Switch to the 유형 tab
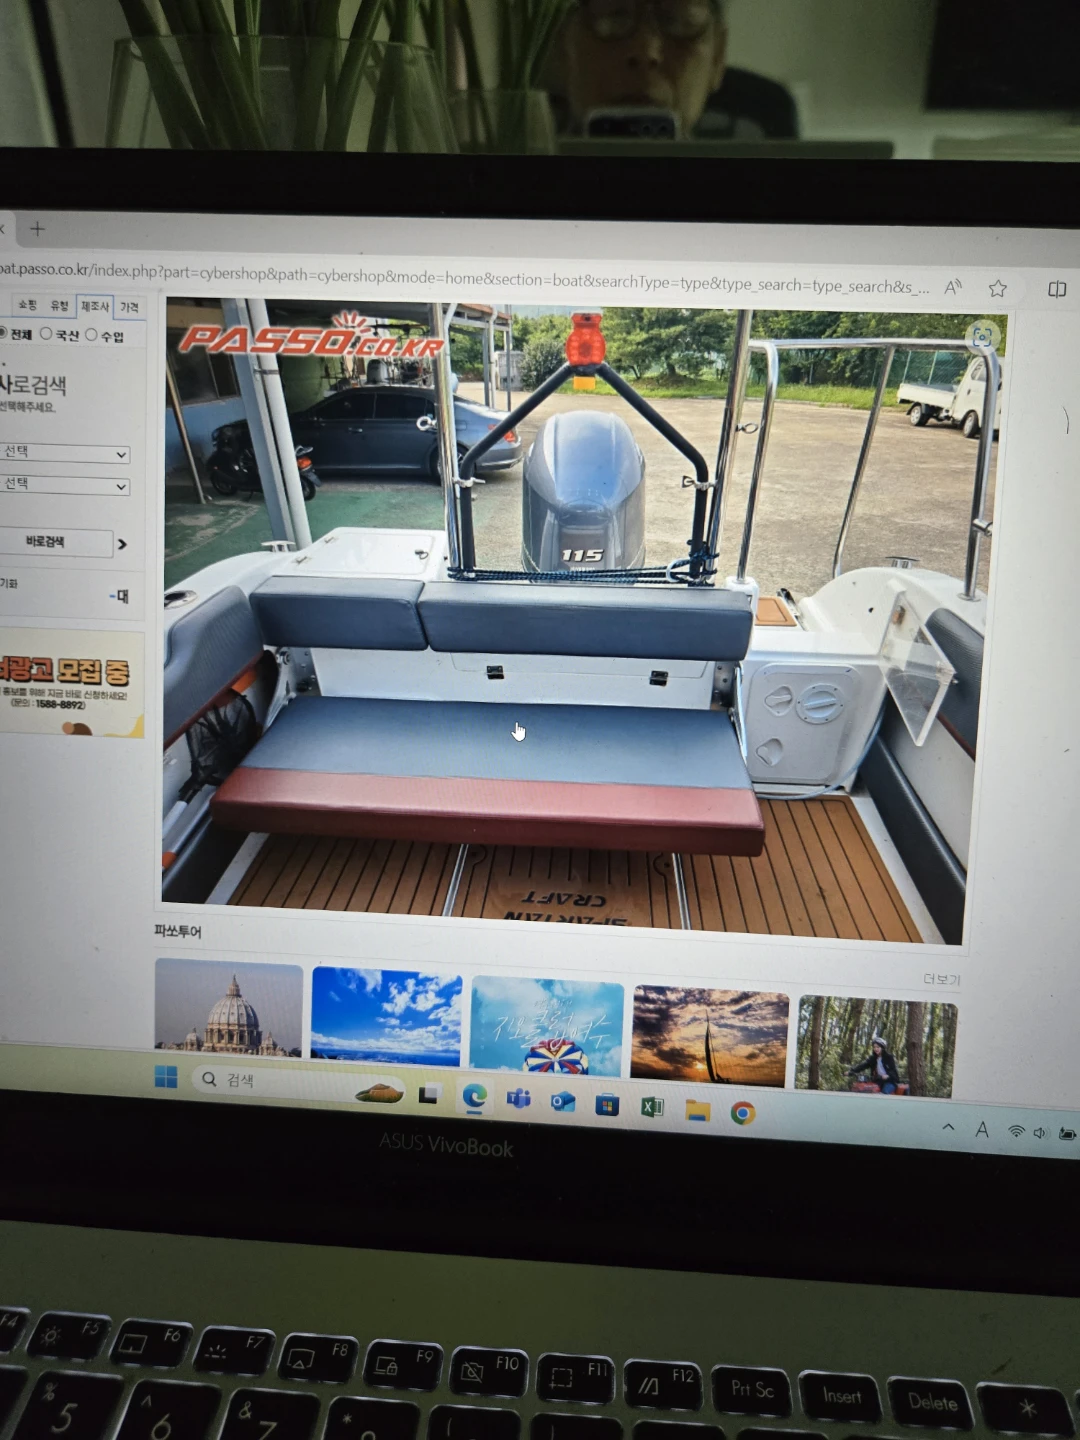Viewport: 1080px width, 1440px height. point(59,305)
